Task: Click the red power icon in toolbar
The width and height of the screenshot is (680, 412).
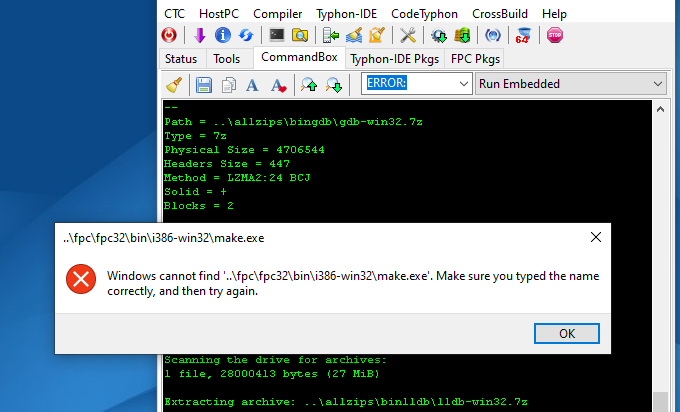Action: tap(170, 36)
